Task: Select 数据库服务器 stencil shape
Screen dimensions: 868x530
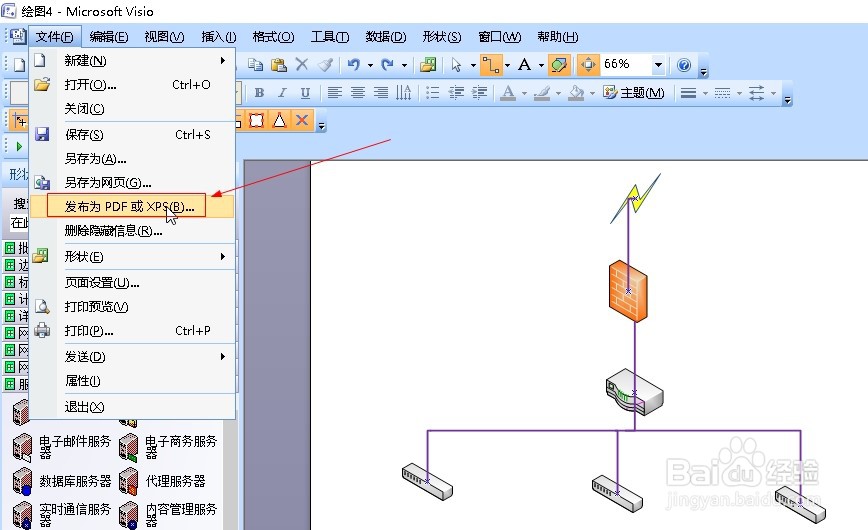Action: point(62,481)
